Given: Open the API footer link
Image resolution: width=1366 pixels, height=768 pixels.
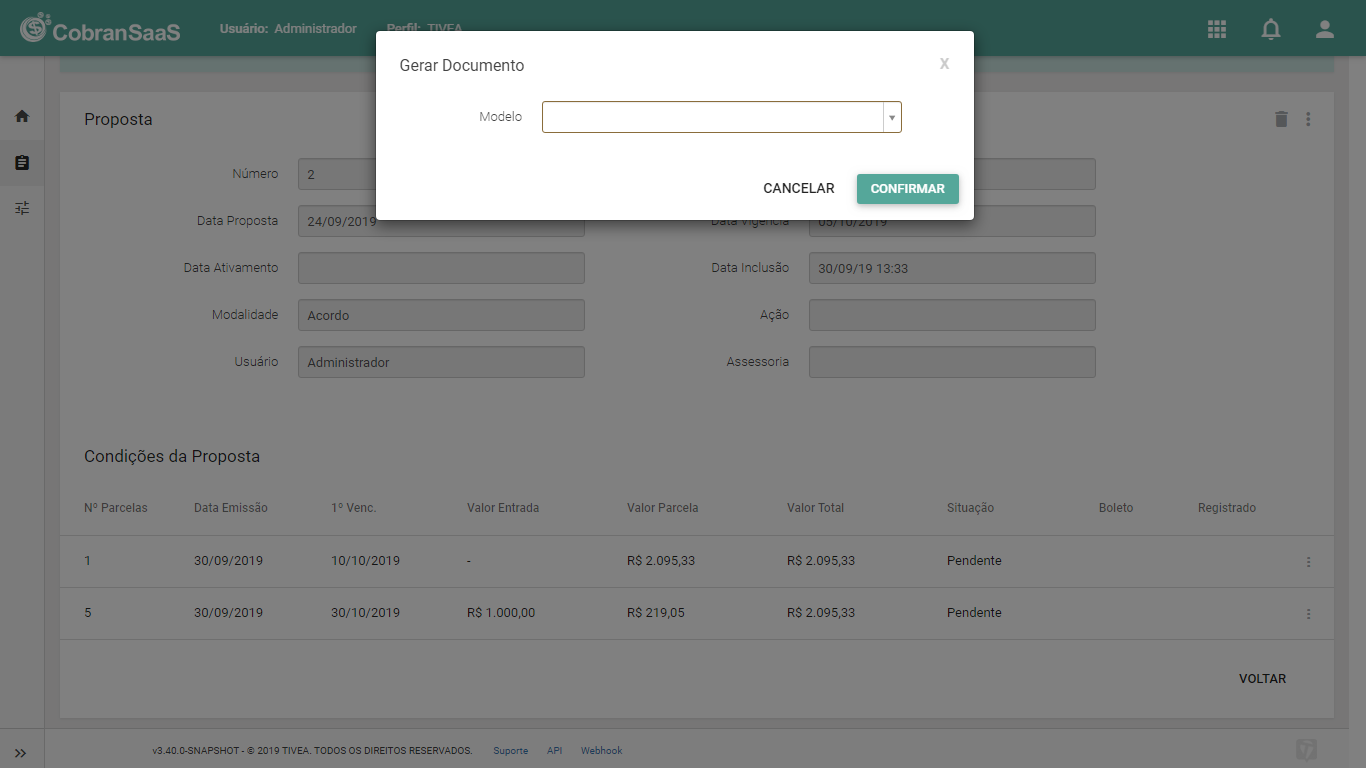Looking at the screenshot, I should [x=555, y=751].
